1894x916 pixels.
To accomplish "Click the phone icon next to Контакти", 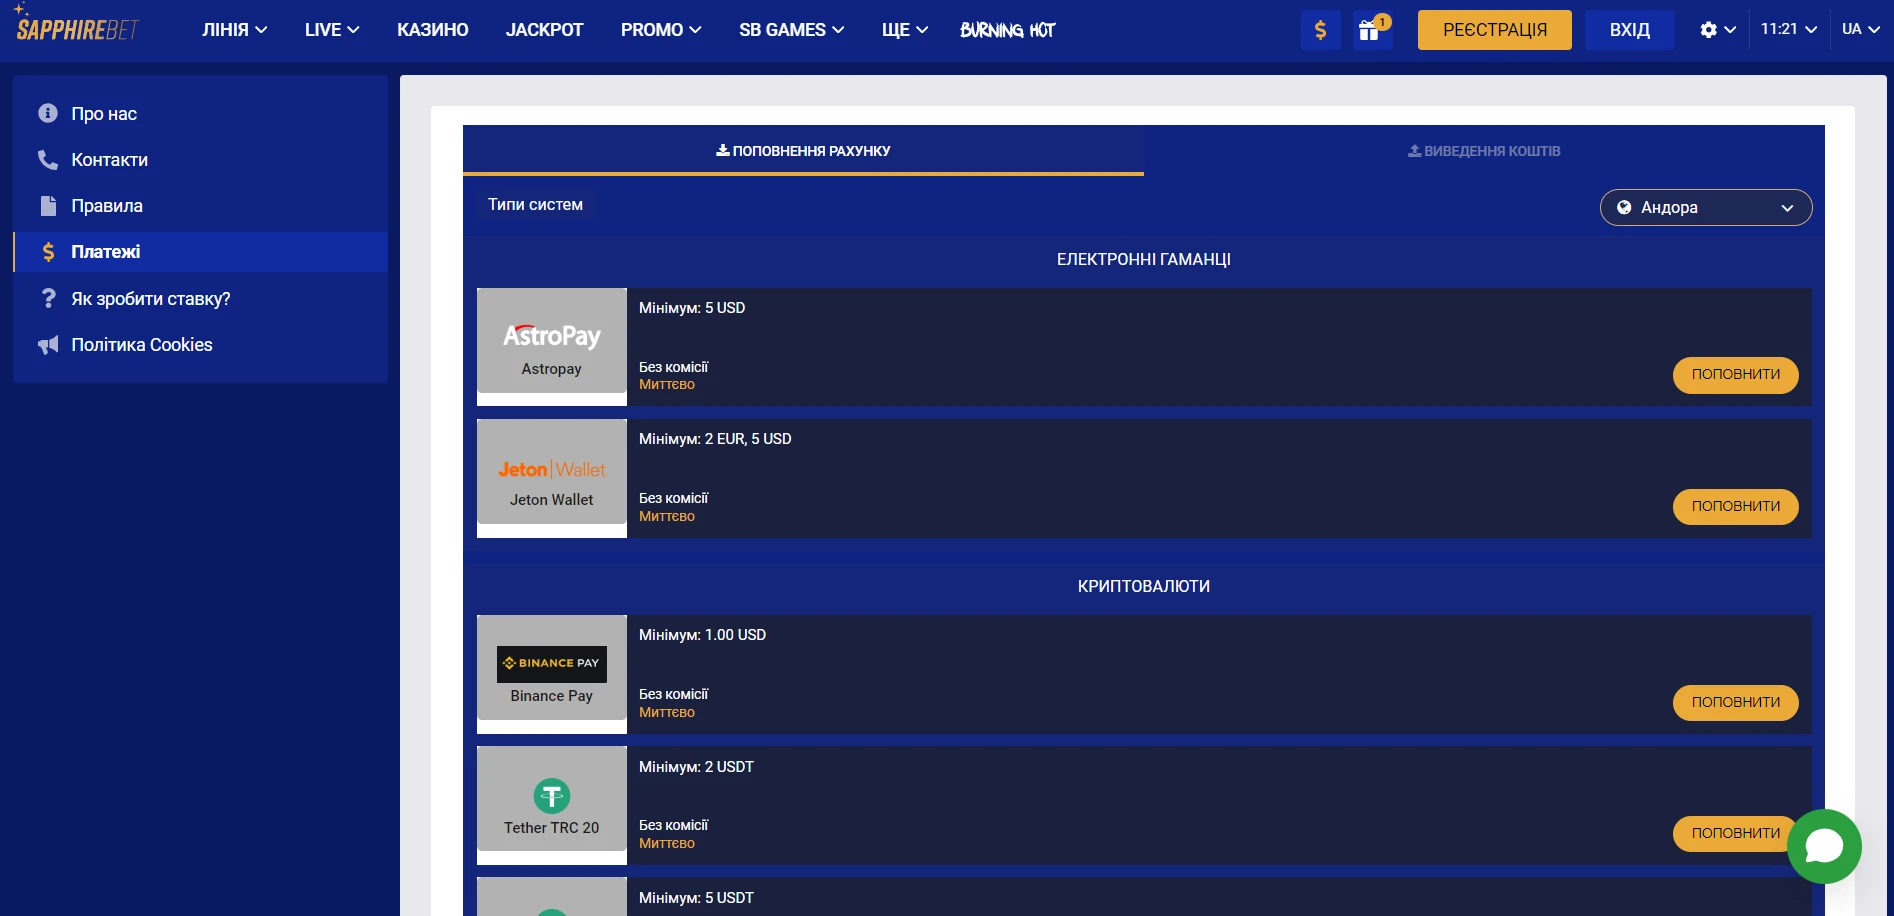I will [x=48, y=159].
